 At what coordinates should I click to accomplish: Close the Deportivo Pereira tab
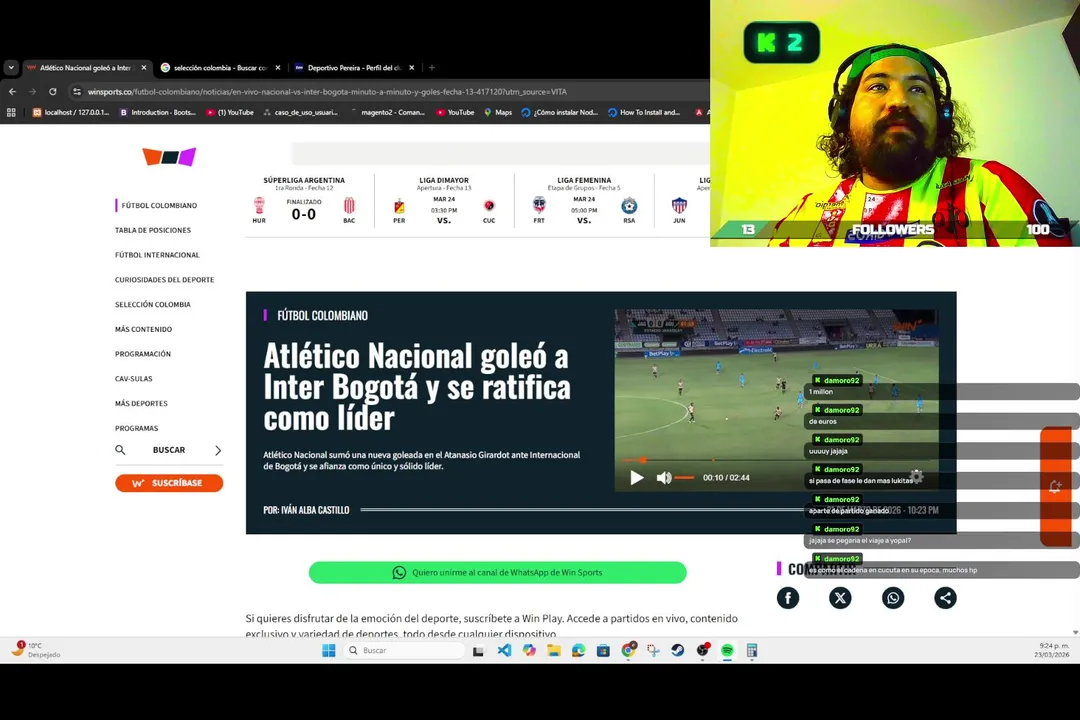[412, 68]
